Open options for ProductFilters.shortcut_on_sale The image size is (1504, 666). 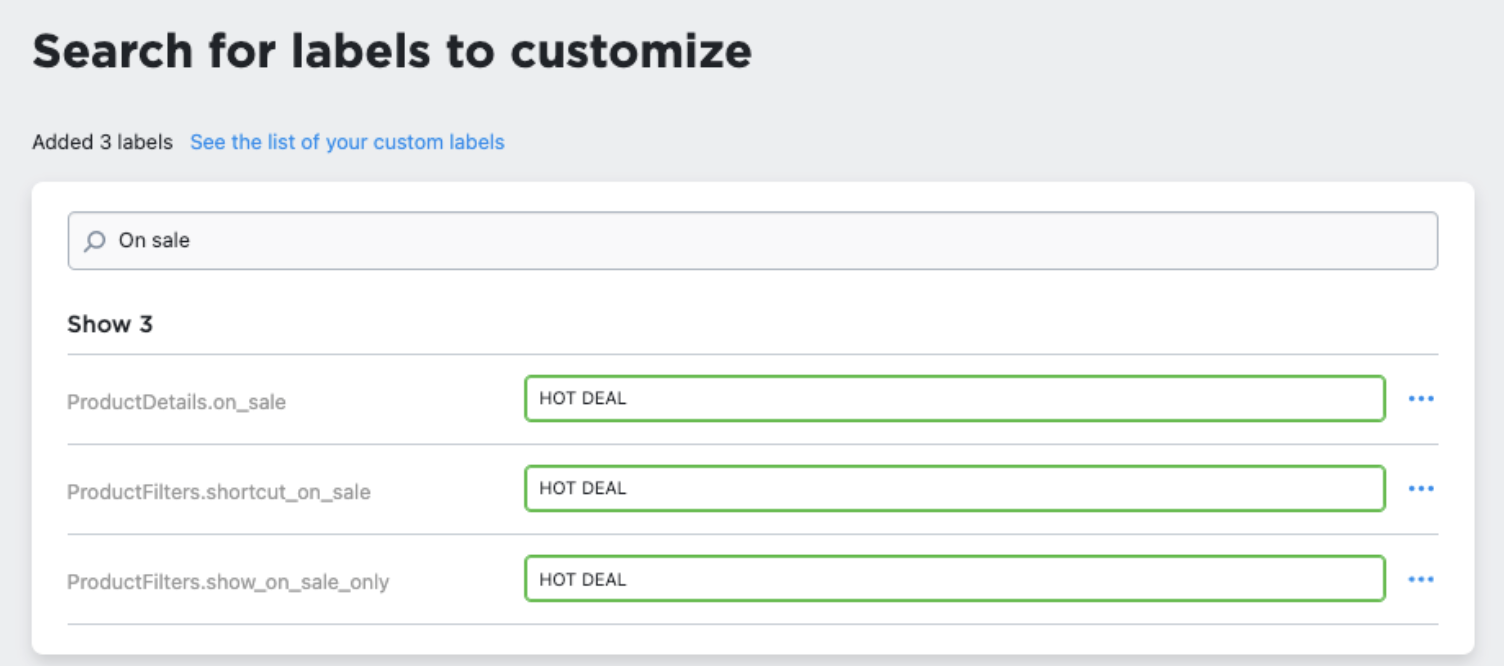pos(1420,489)
